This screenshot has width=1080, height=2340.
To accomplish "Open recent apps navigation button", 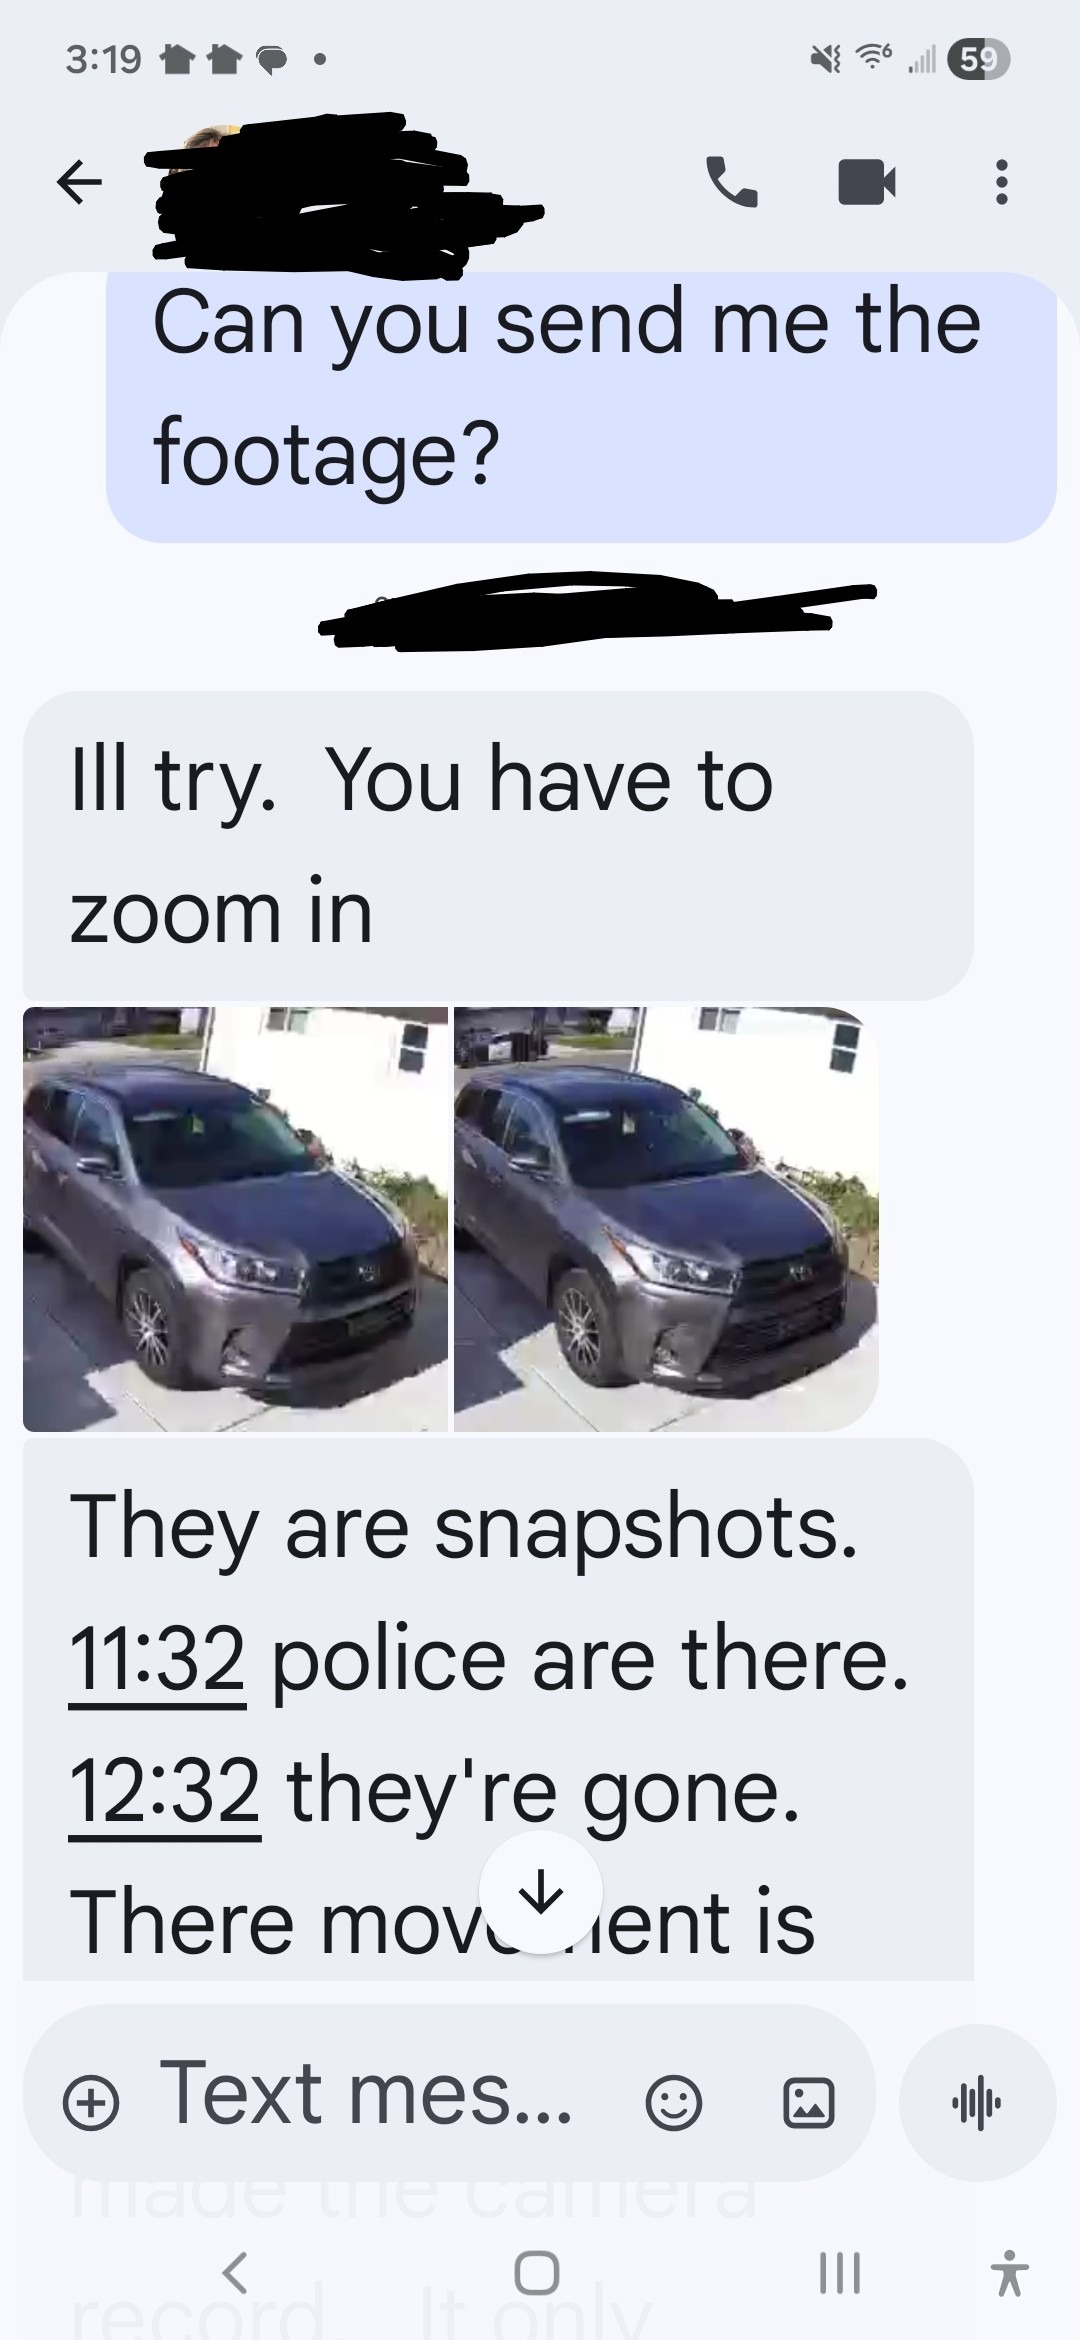I will (839, 2273).
